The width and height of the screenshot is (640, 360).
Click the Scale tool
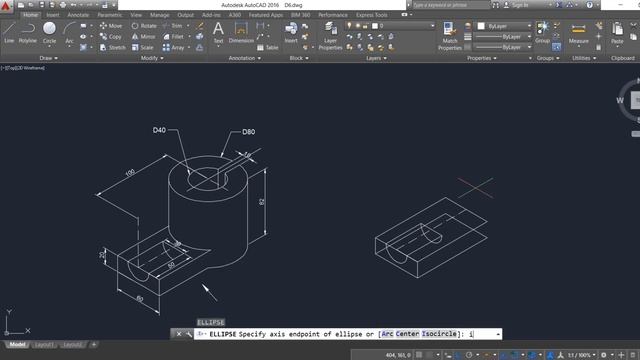coord(142,47)
